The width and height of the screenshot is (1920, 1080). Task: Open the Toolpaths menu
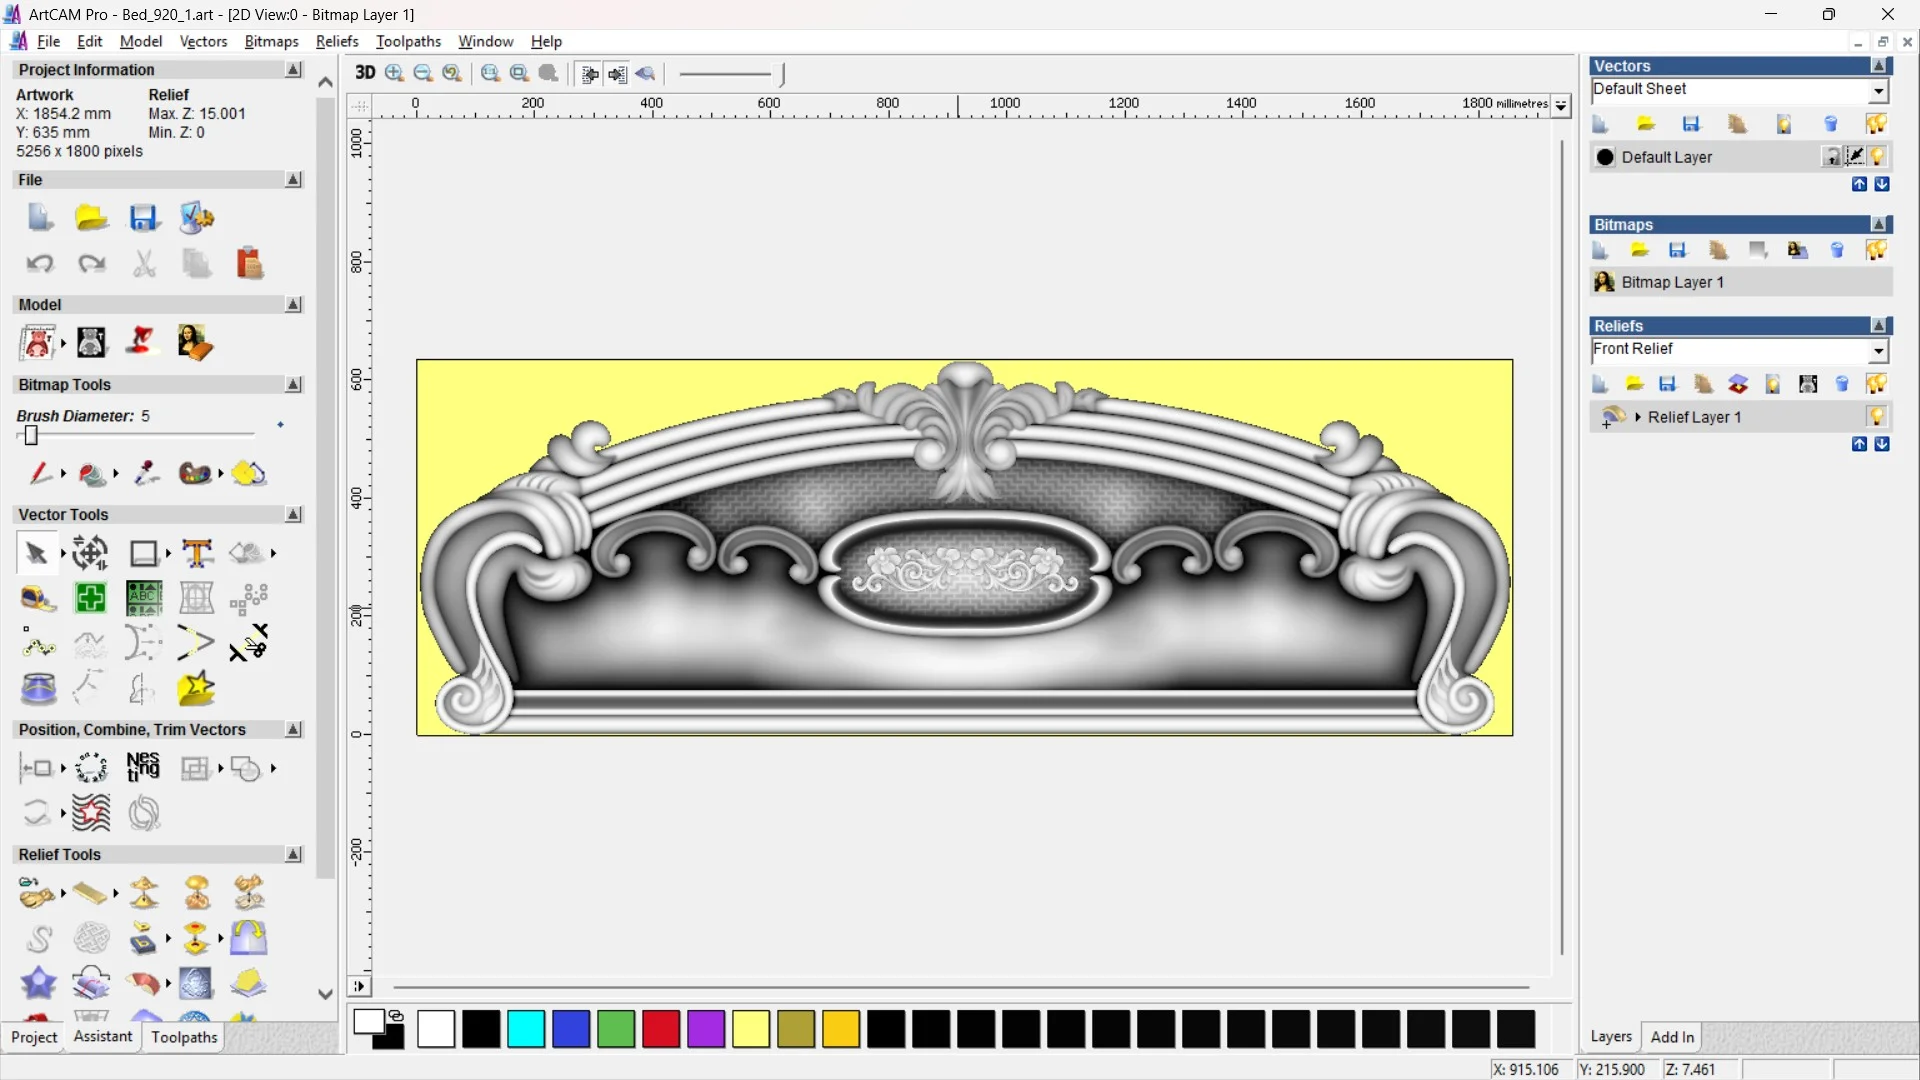[x=408, y=41]
